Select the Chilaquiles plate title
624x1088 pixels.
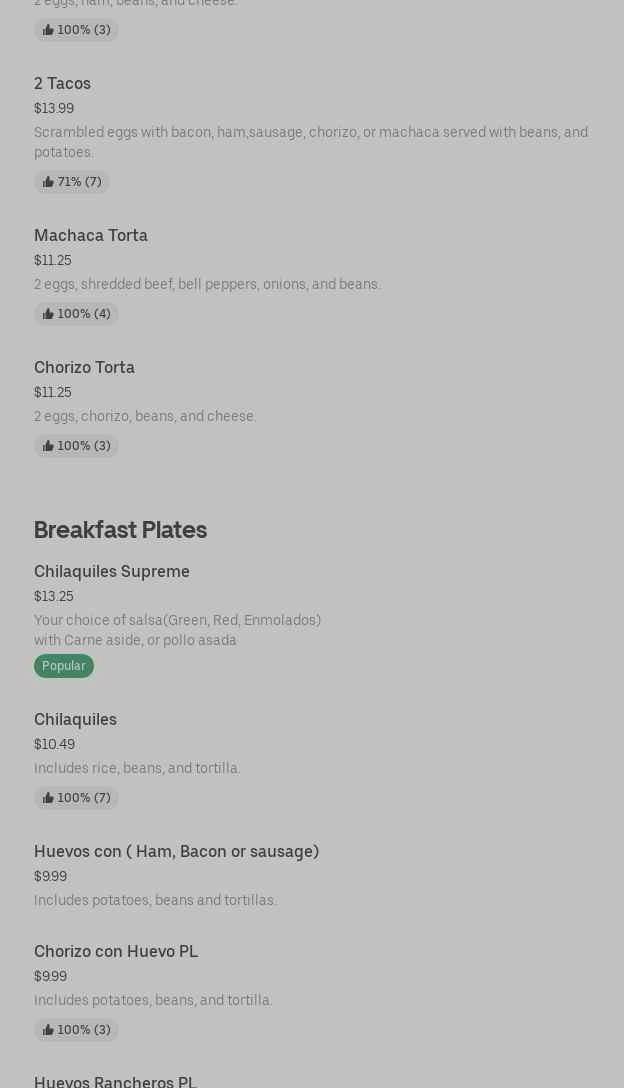pos(75,719)
